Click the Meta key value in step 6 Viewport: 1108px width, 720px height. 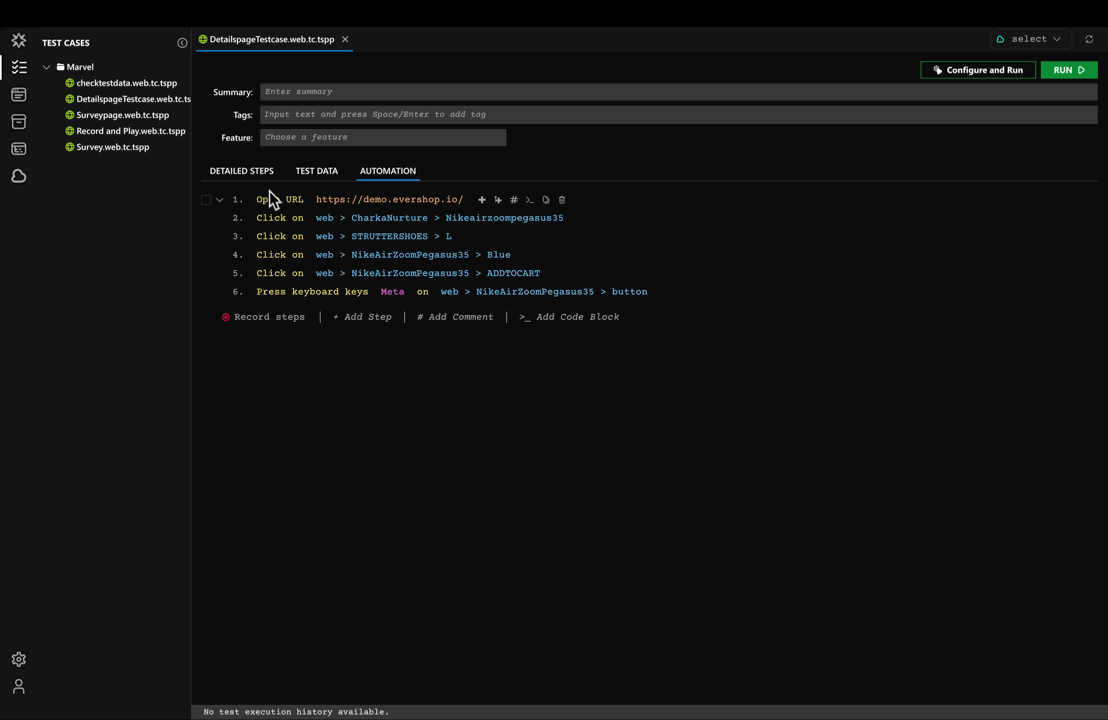[392, 292]
